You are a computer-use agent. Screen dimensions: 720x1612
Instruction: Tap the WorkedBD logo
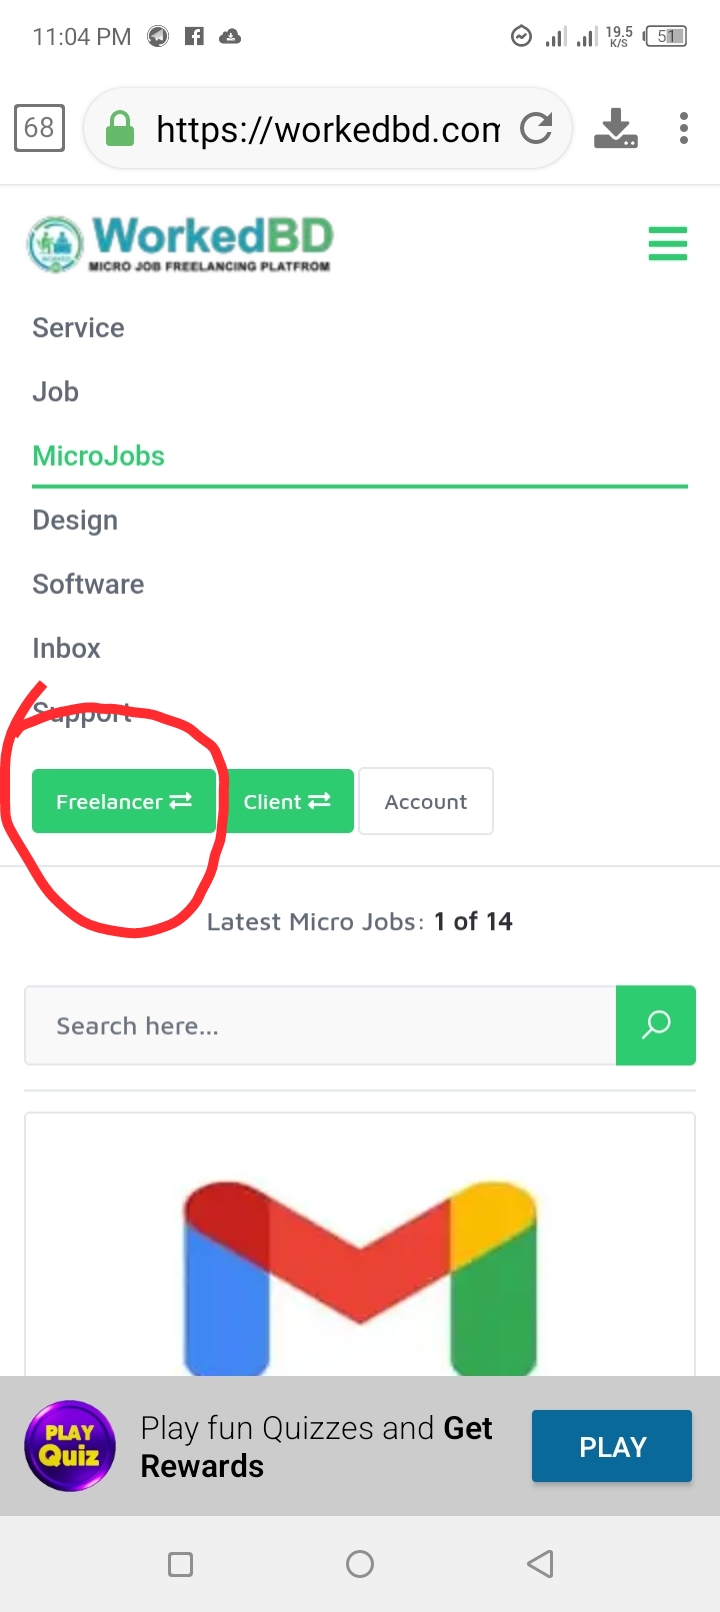click(180, 243)
